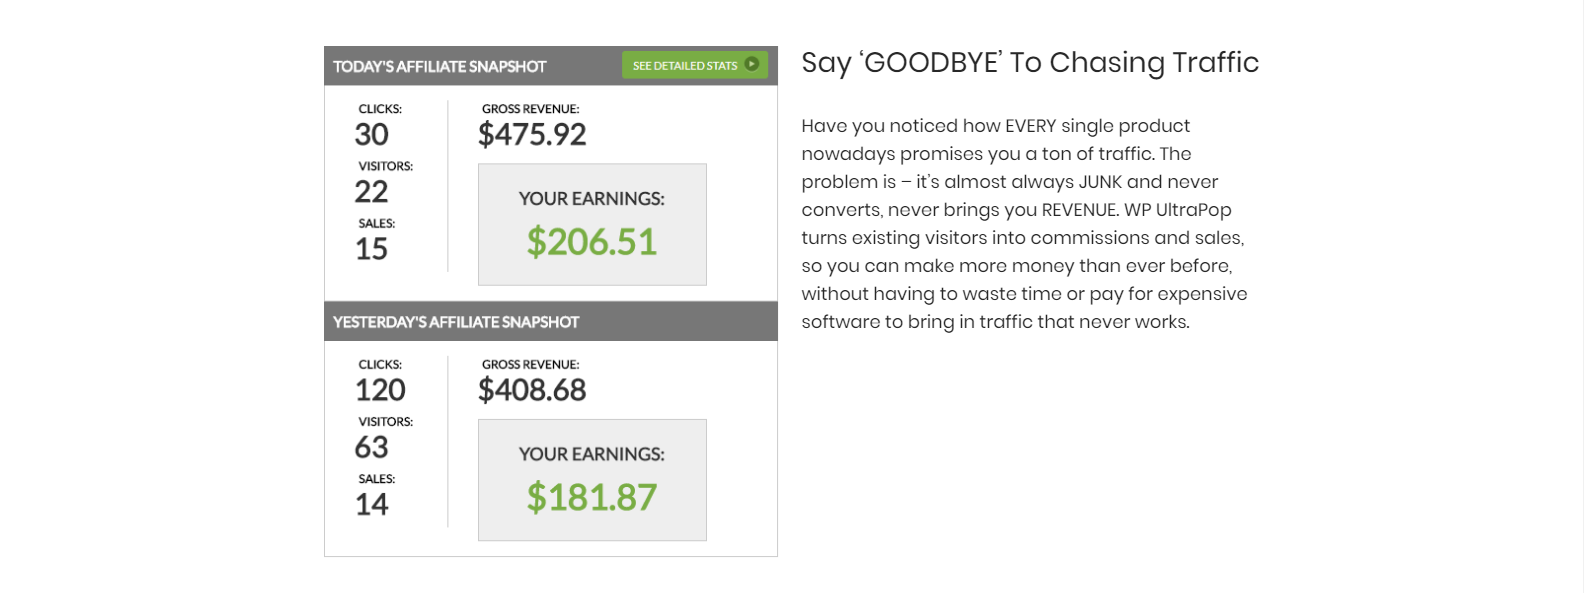Click the paragraph mentioning WP UltraPop
The height and width of the screenshot is (593, 1584).
tap(1024, 224)
